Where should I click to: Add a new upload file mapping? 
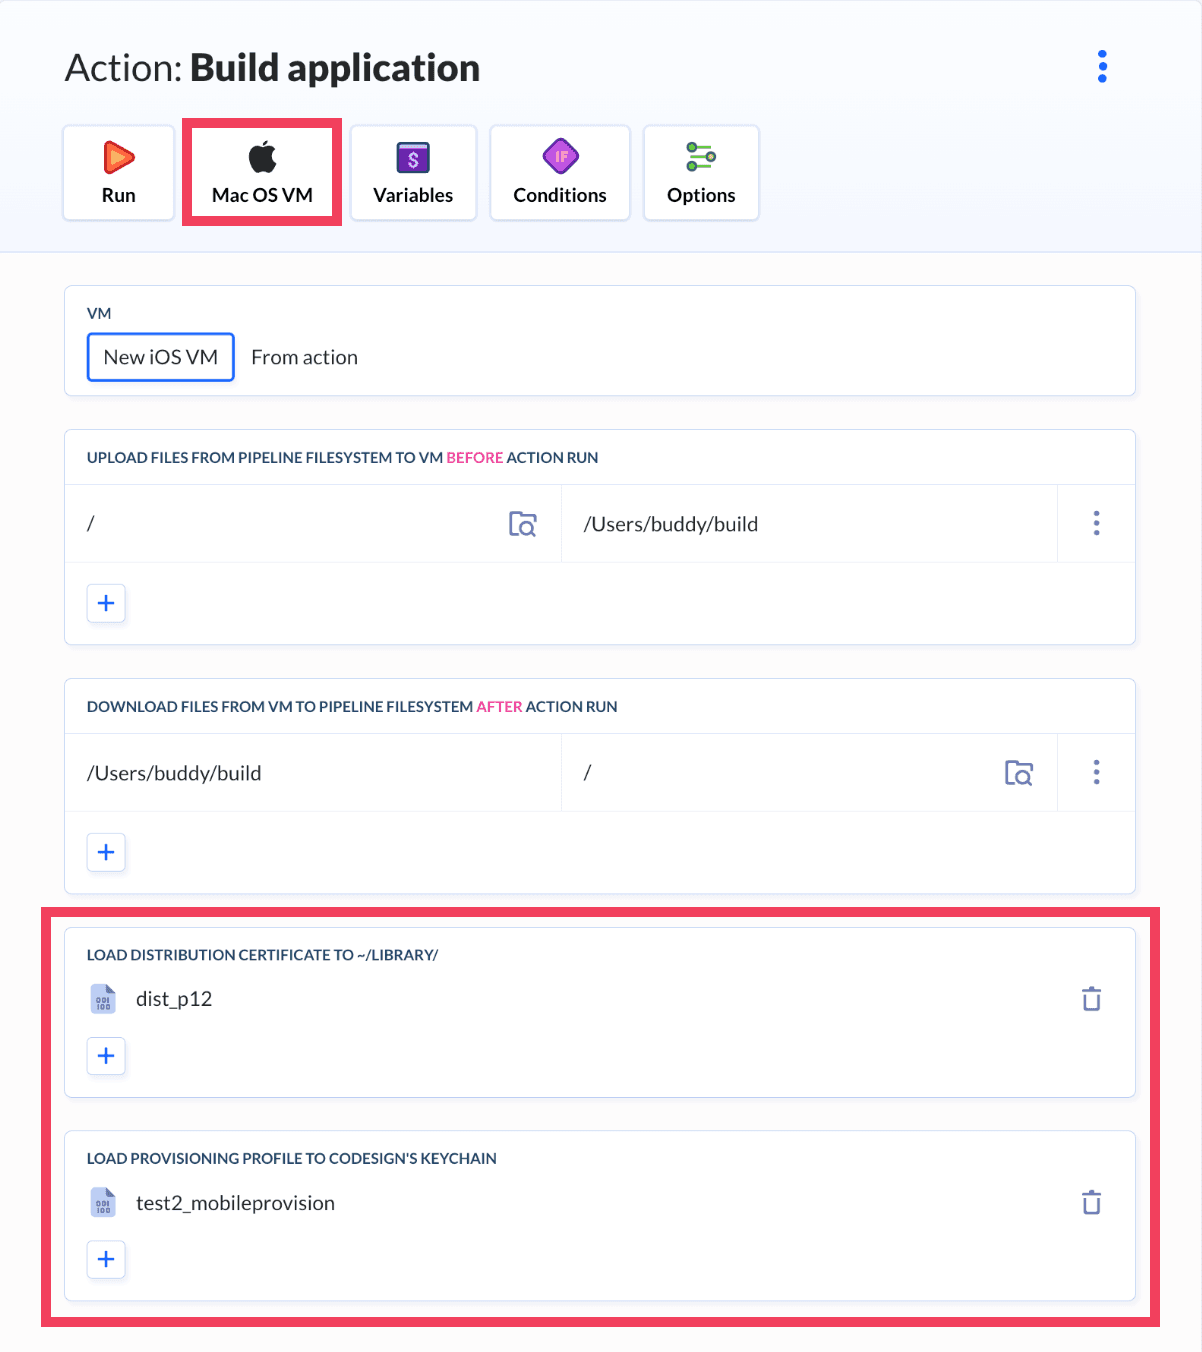click(106, 603)
